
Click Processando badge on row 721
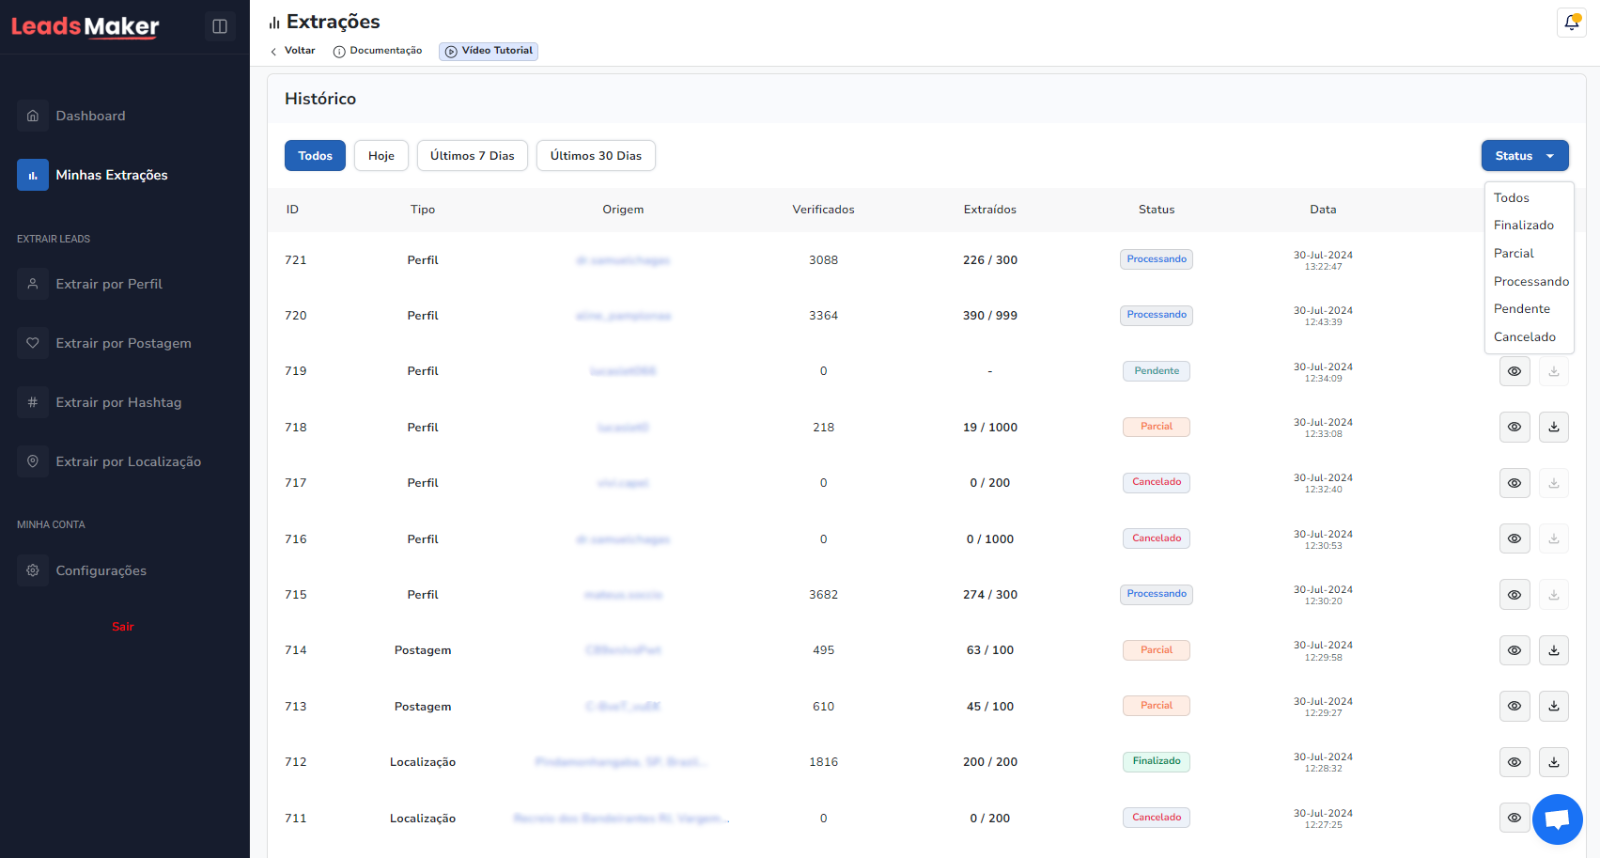click(x=1157, y=260)
